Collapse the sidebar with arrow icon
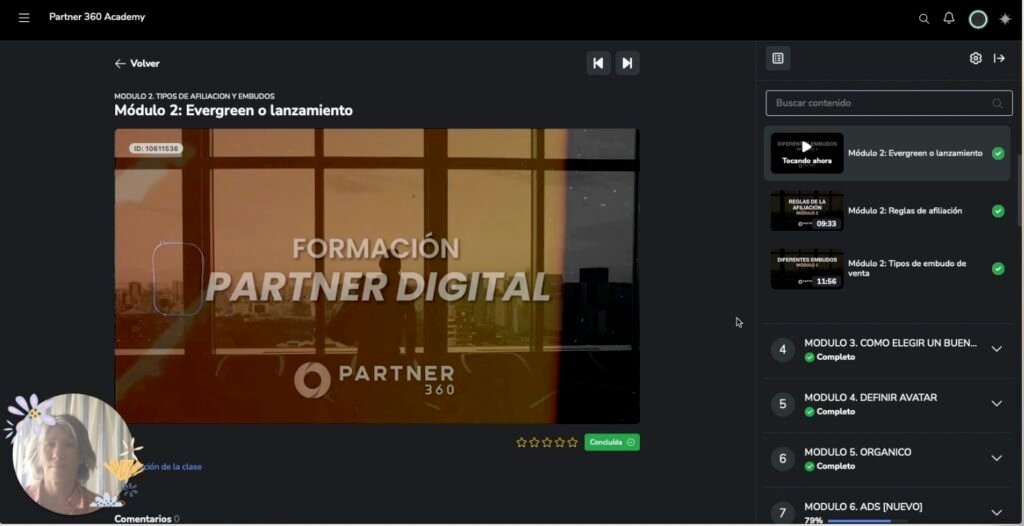The image size is (1024, 526). click(999, 58)
